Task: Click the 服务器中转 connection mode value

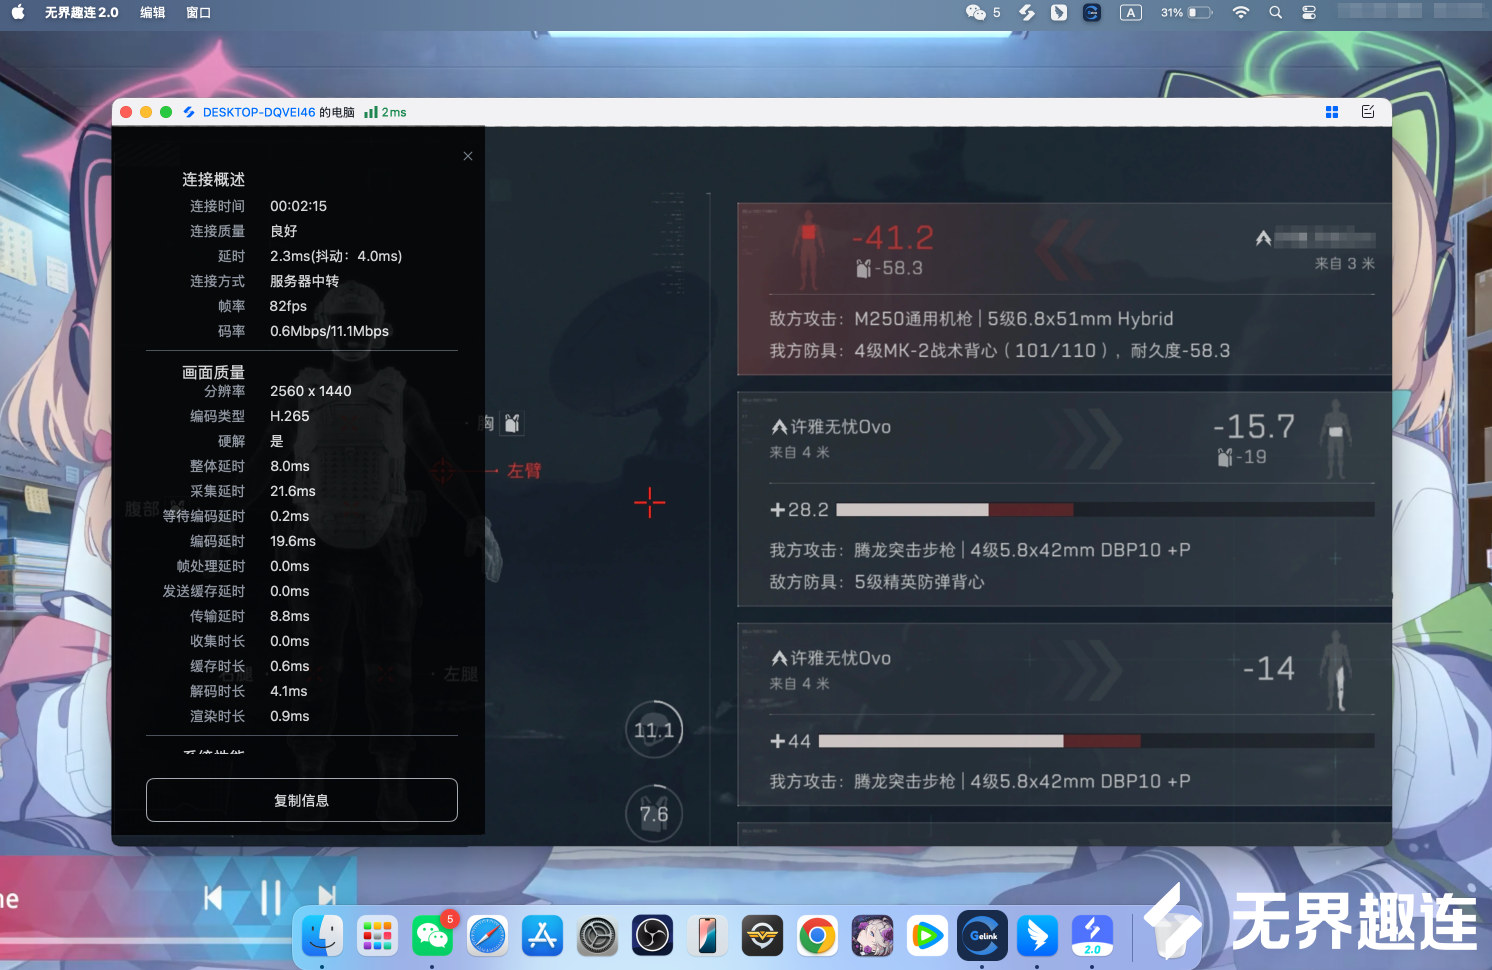Action: pos(304,281)
